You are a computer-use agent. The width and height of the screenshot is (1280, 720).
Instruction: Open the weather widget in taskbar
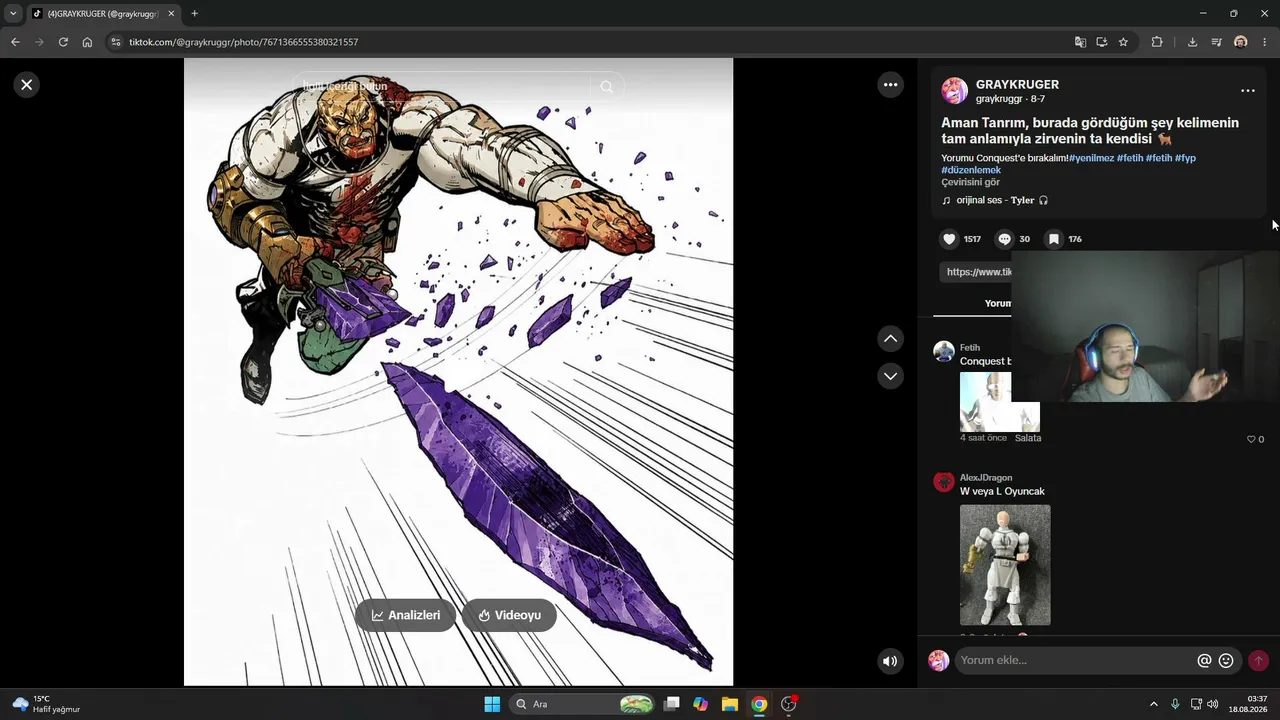[x=46, y=704]
